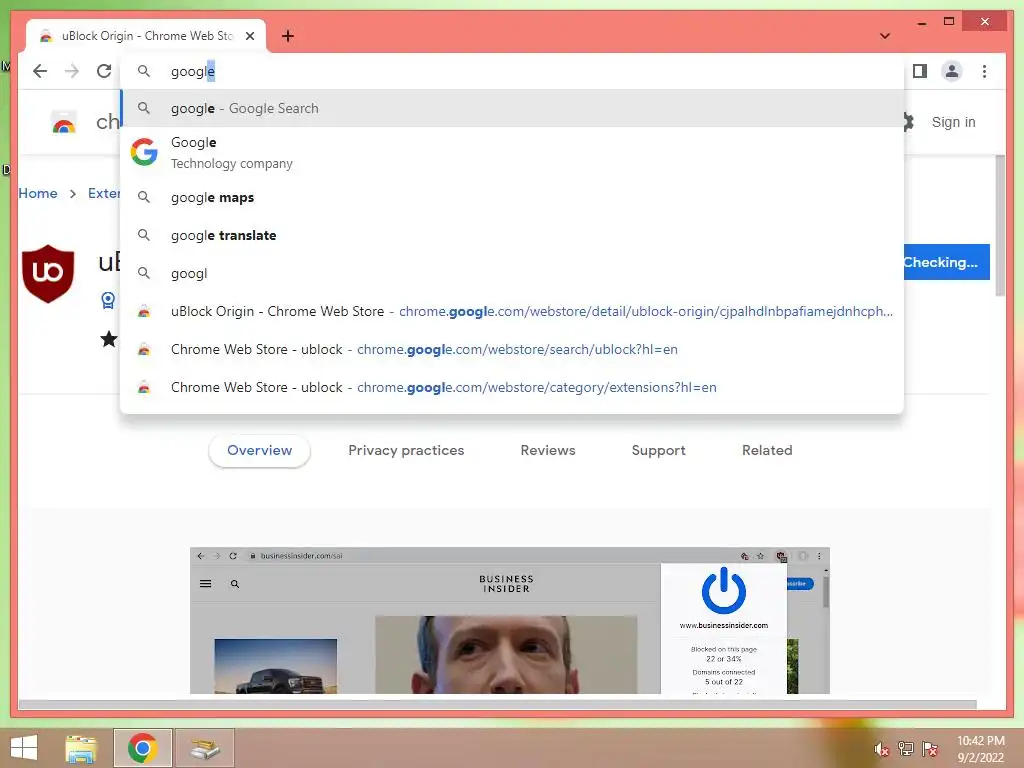Click the blue 'Checking...' button
Viewport: 1024px width, 768px height.
(x=947, y=262)
